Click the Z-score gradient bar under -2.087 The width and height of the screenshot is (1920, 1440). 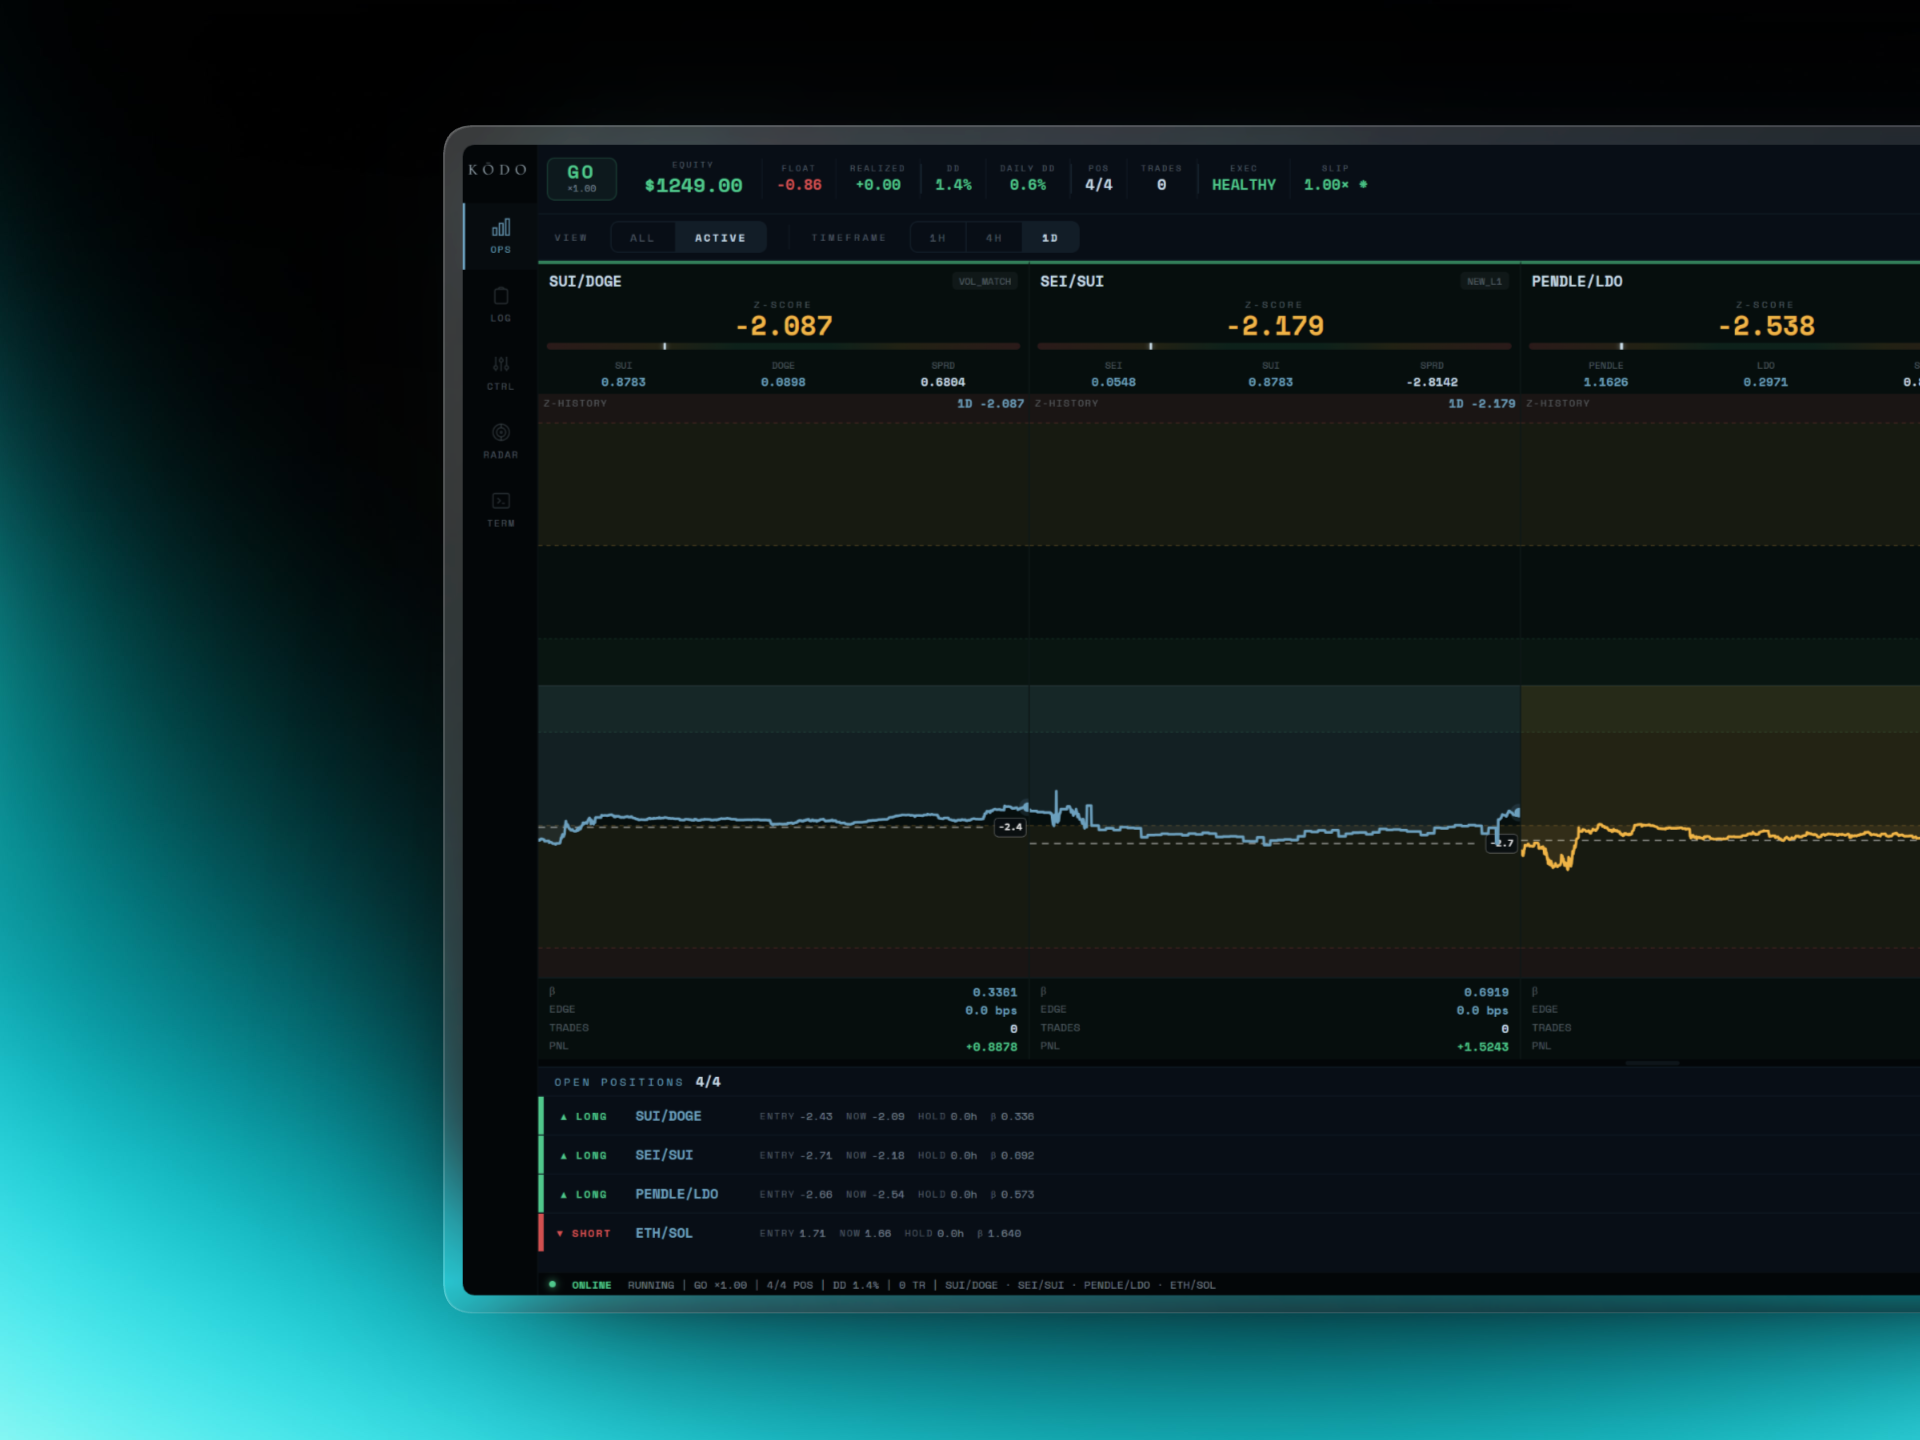point(783,346)
